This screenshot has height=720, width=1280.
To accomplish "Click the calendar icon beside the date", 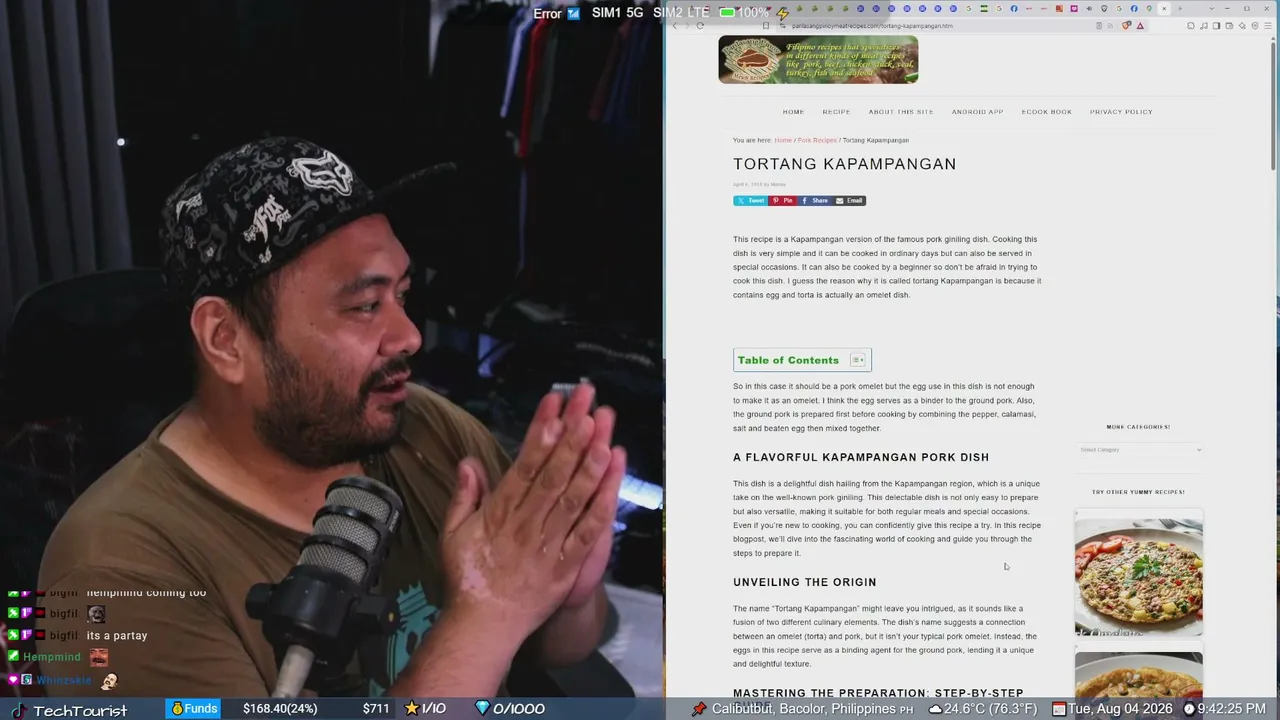I will pyautogui.click(x=1059, y=709).
